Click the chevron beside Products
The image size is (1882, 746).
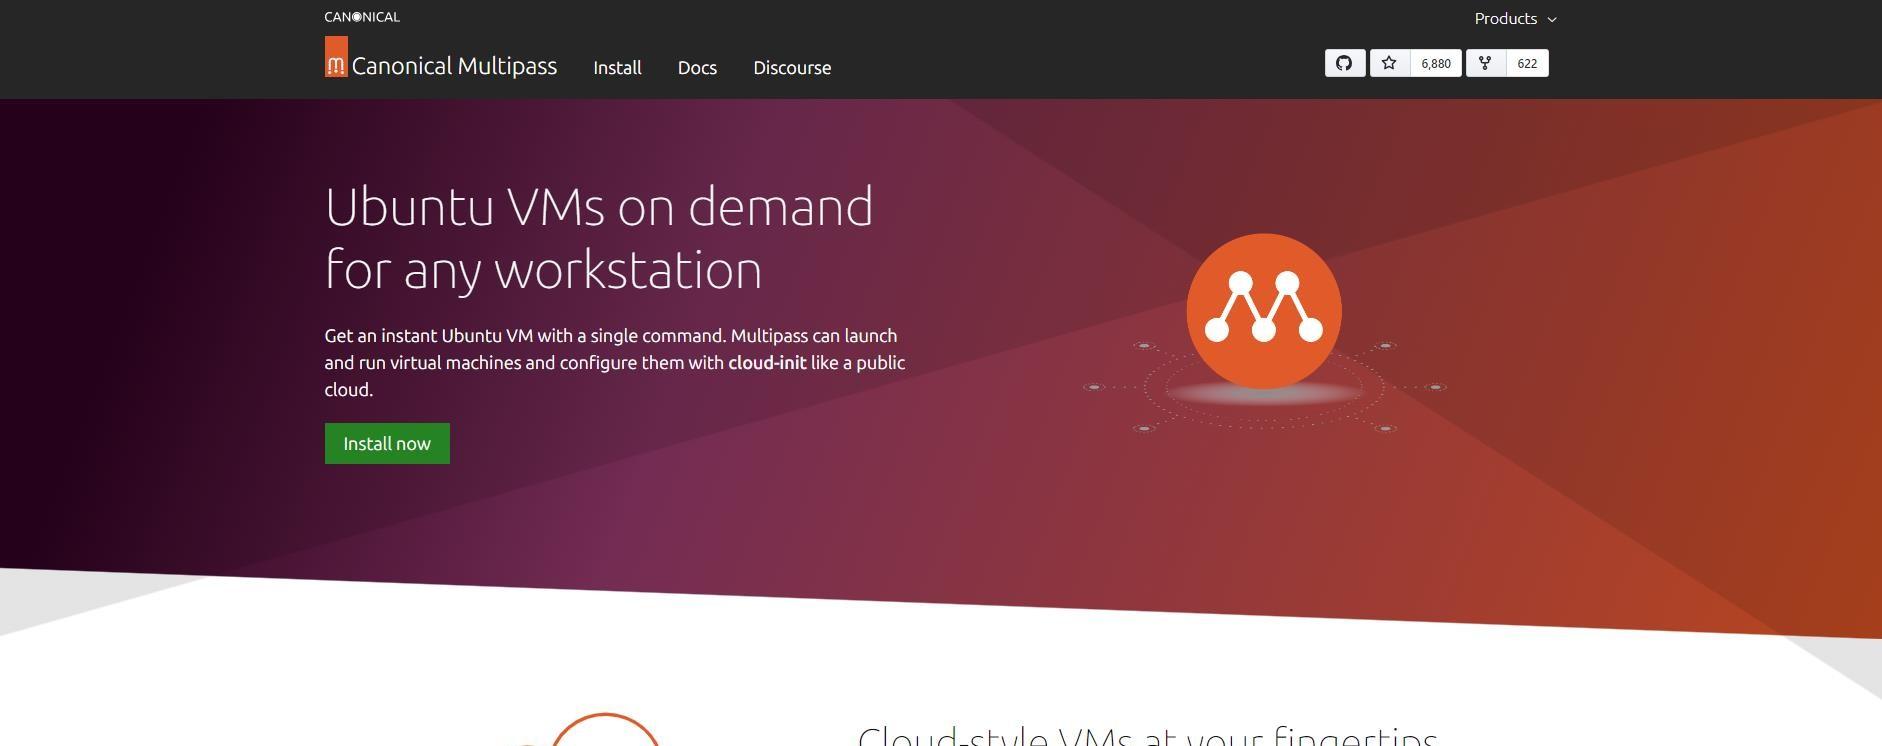pos(1552,20)
